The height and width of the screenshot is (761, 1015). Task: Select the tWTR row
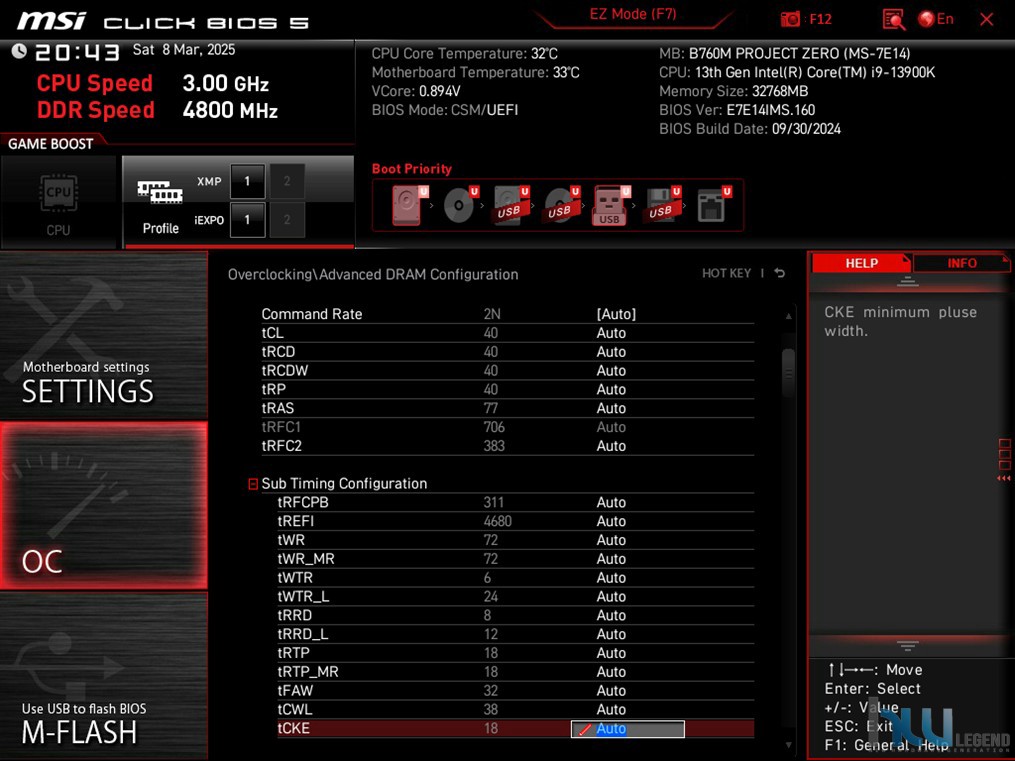[515, 577]
